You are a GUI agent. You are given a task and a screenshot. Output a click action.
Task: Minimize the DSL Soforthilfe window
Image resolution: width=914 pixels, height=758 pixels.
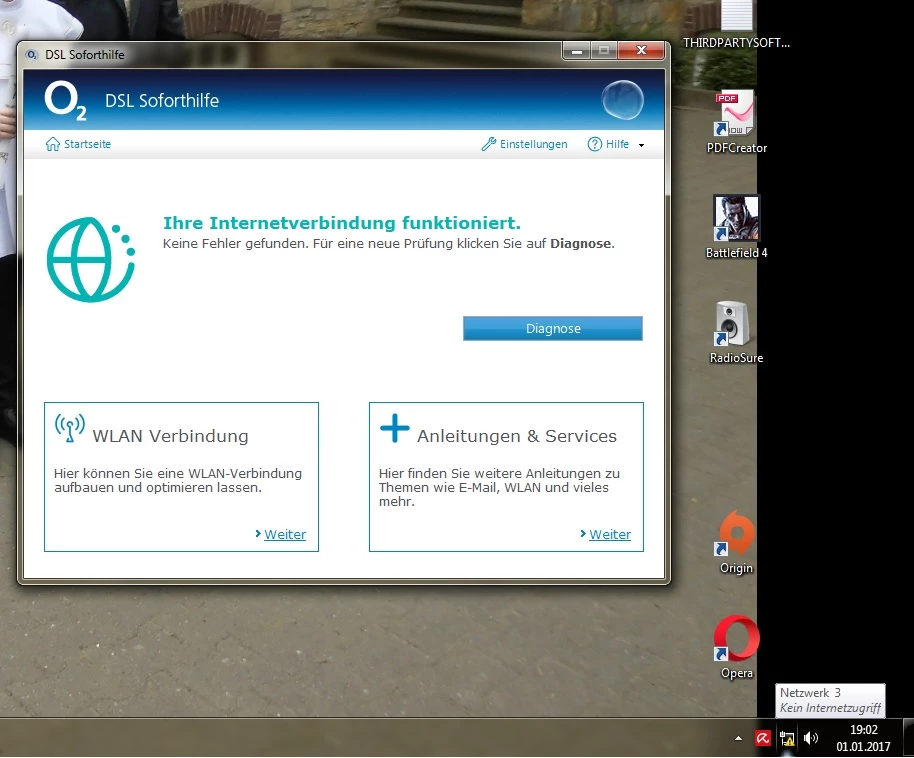tap(577, 51)
